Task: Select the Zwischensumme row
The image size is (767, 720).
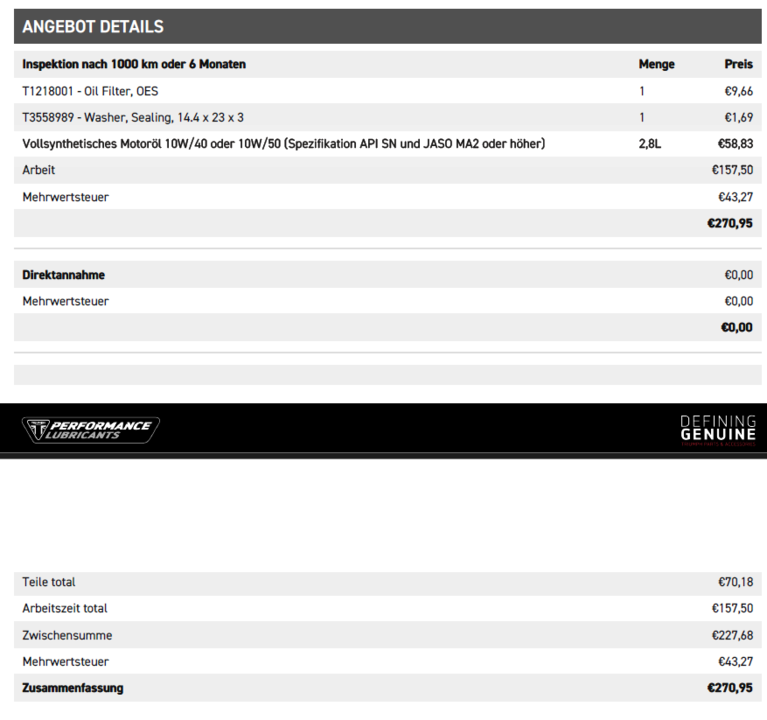Action: click(x=387, y=635)
